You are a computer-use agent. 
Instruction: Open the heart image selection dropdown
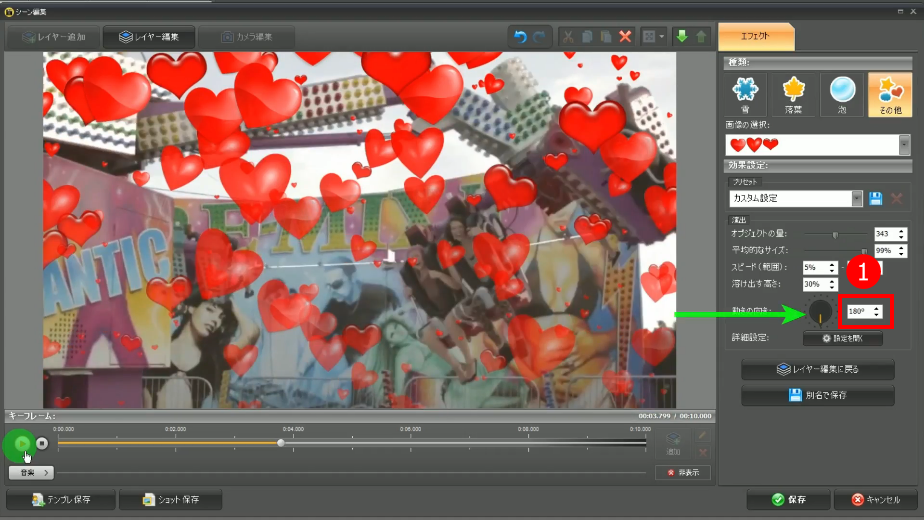[x=904, y=145]
